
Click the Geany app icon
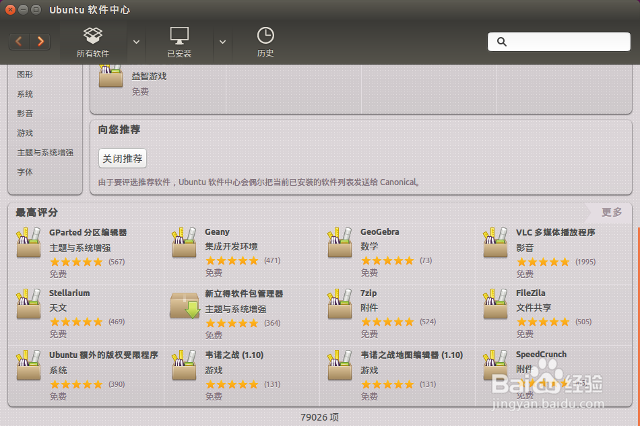point(184,243)
